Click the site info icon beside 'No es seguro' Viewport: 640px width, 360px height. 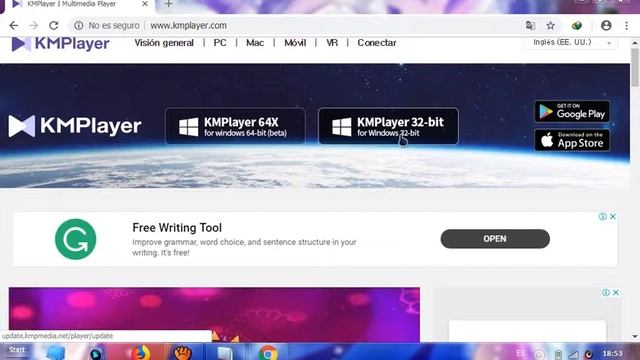click(78, 25)
